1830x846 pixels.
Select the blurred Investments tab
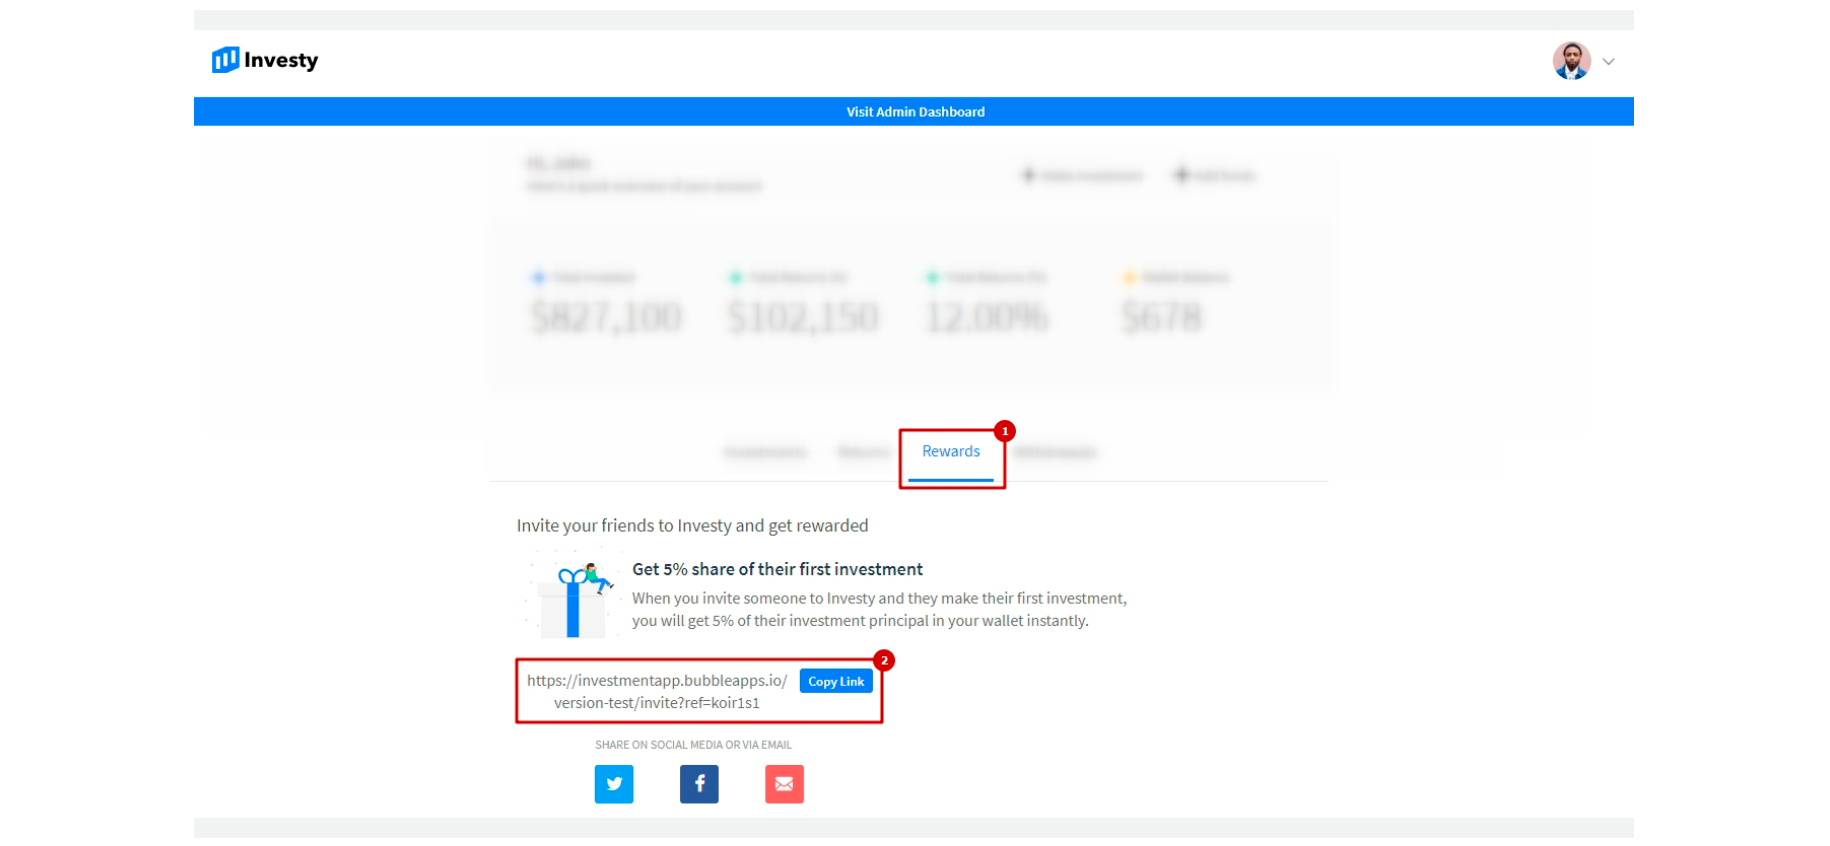click(x=765, y=453)
